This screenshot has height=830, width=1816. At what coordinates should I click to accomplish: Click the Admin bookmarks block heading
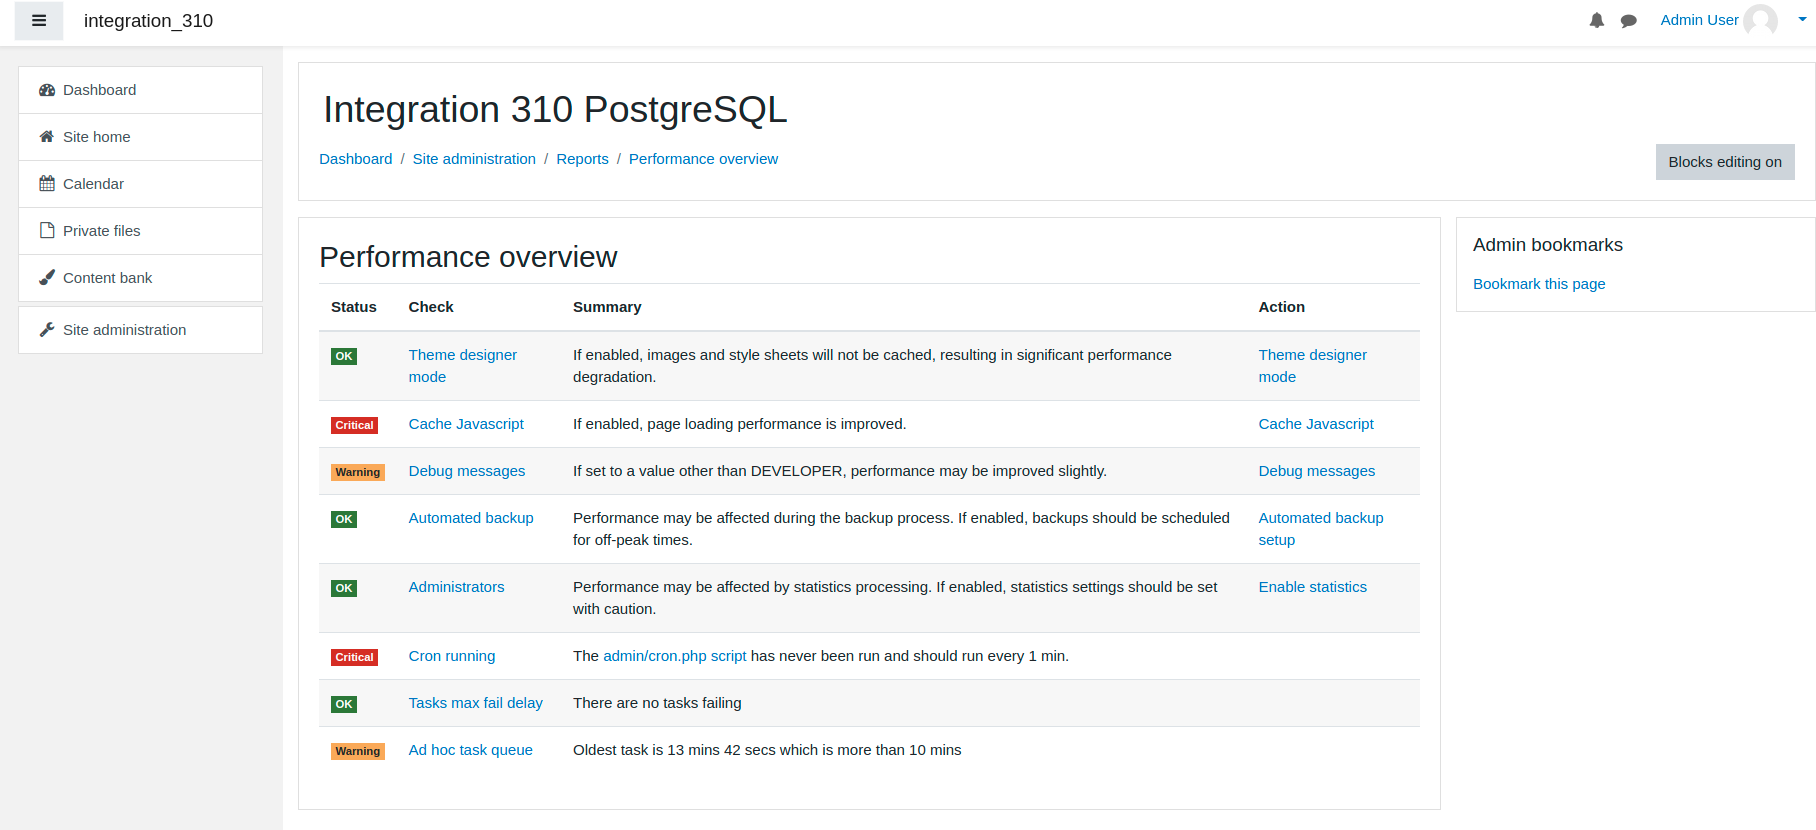tap(1548, 245)
